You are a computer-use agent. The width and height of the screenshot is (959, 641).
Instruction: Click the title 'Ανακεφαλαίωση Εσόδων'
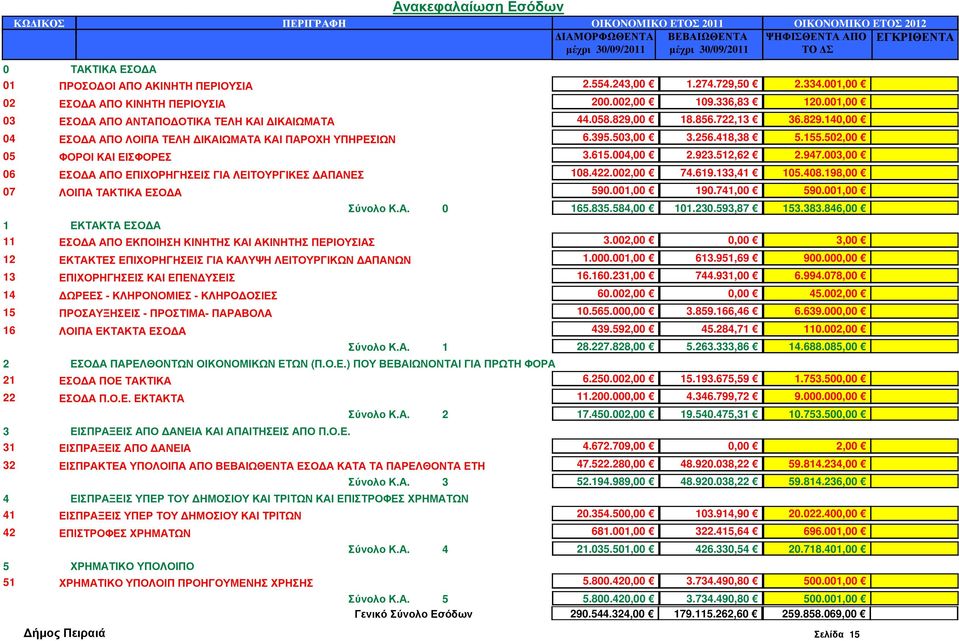(478, 7)
